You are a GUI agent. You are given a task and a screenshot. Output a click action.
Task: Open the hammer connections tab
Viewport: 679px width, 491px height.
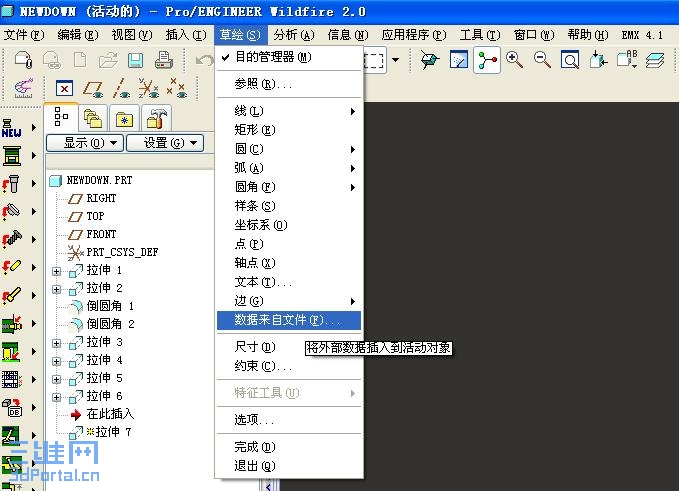point(156,118)
